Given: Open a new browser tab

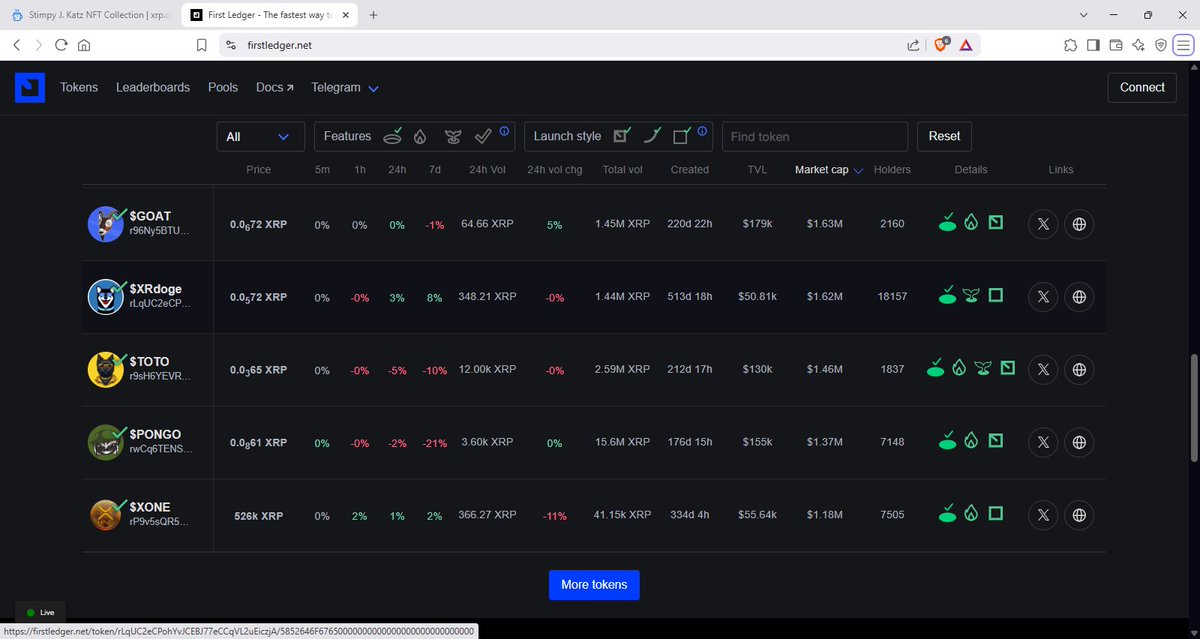Looking at the screenshot, I should pos(373,15).
